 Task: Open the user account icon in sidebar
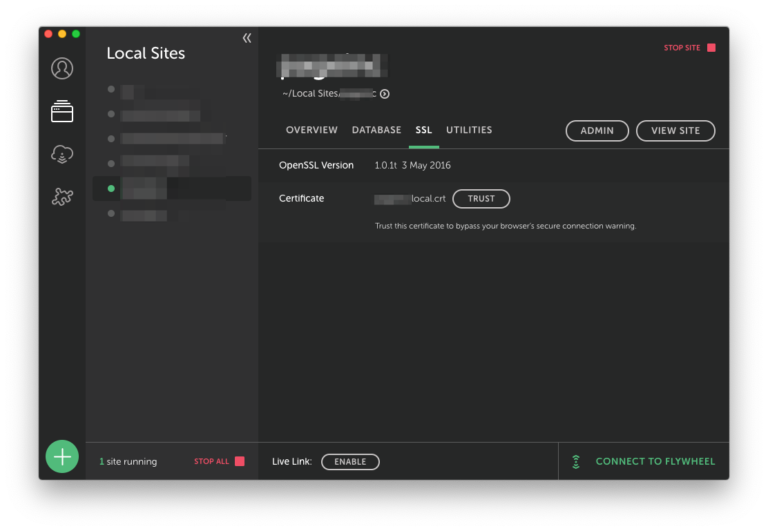pos(62,68)
